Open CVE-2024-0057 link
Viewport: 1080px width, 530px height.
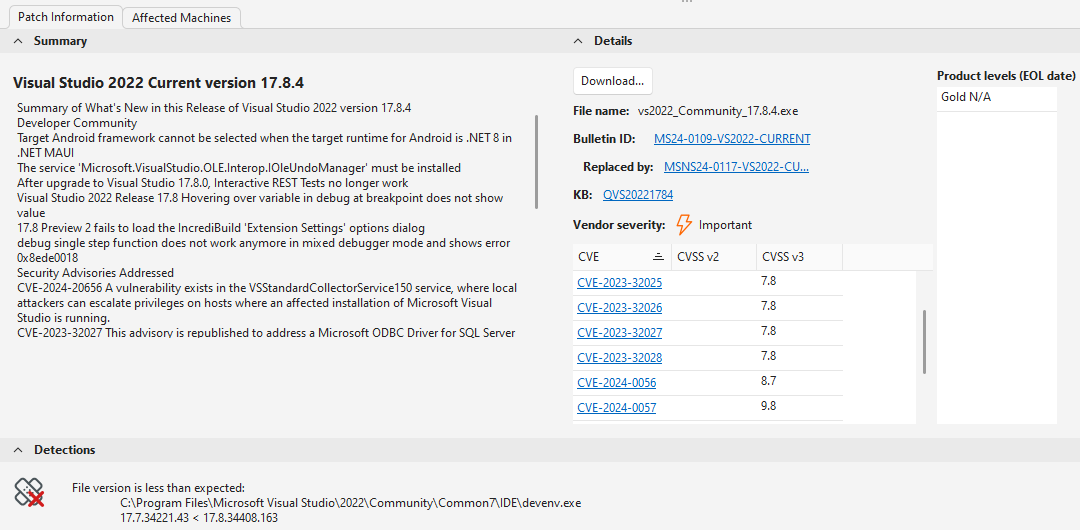coord(616,408)
